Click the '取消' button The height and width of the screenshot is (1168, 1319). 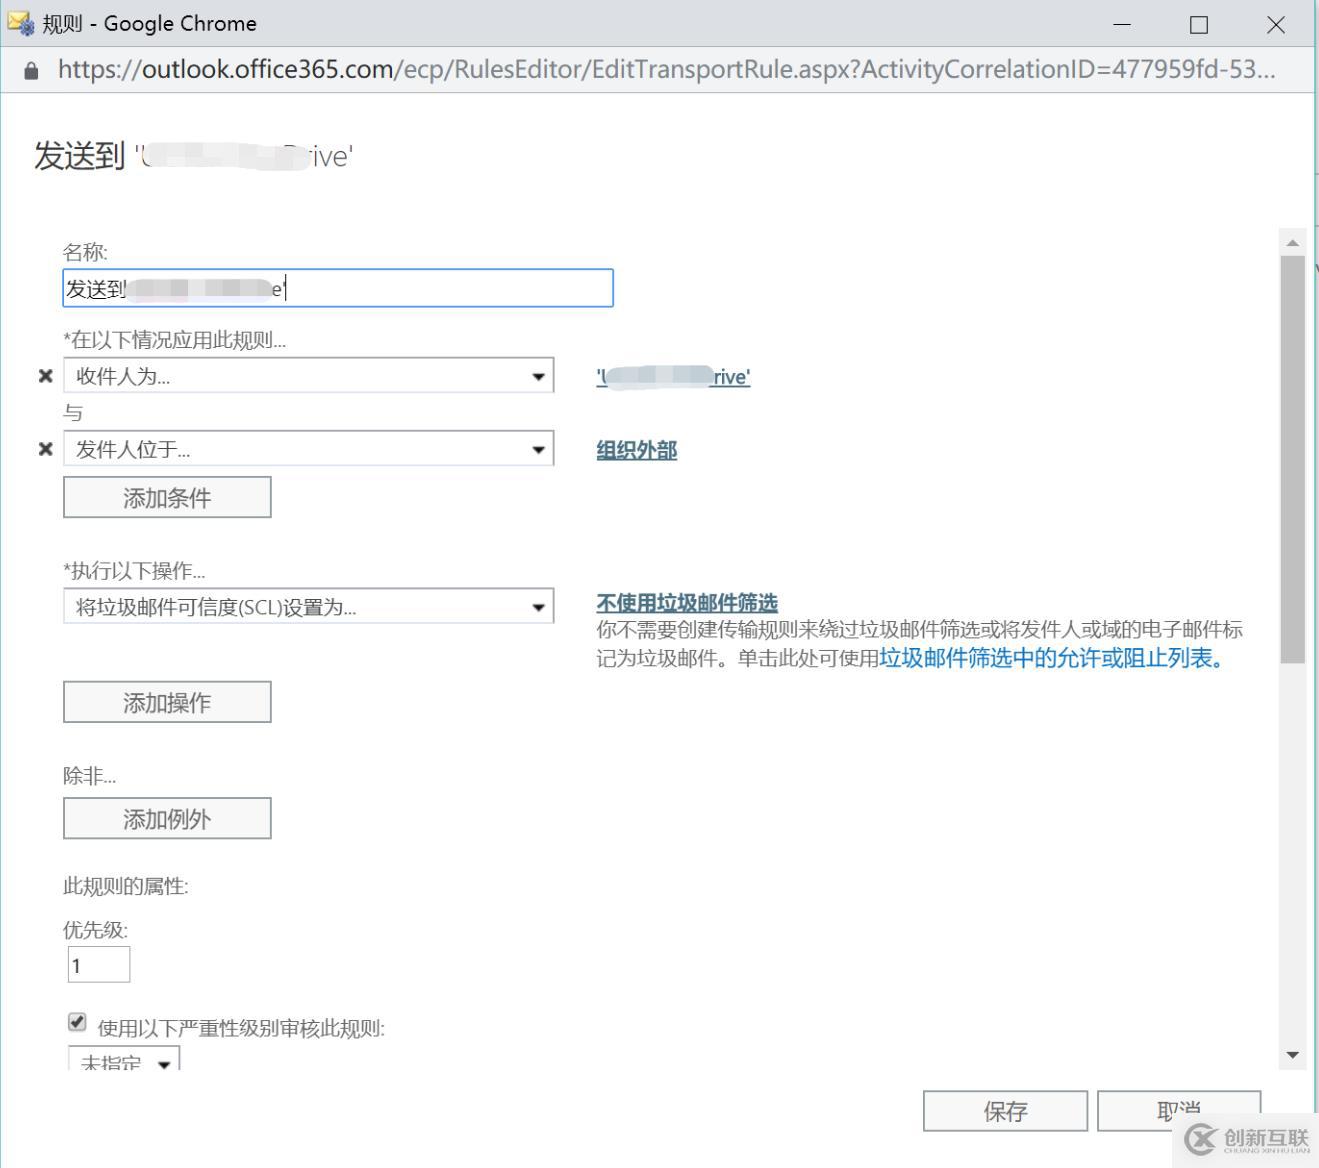(x=1179, y=1111)
